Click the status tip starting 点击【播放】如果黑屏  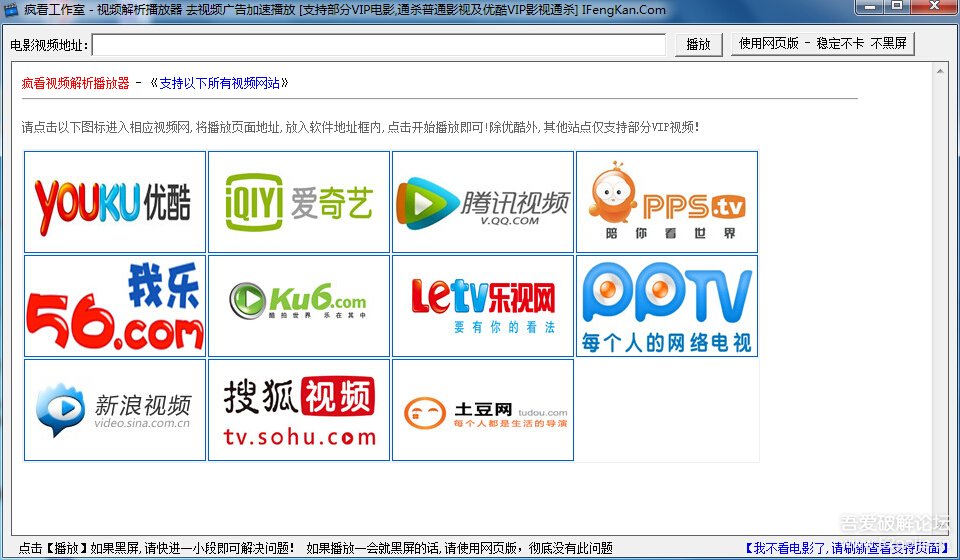(157, 548)
